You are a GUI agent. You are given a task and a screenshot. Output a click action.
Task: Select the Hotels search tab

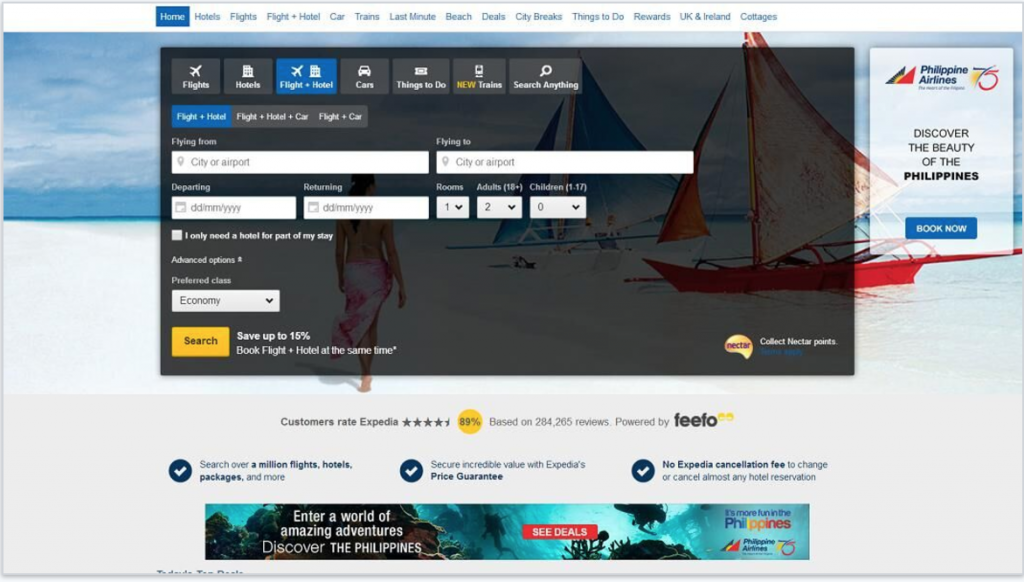pyautogui.click(x=248, y=76)
